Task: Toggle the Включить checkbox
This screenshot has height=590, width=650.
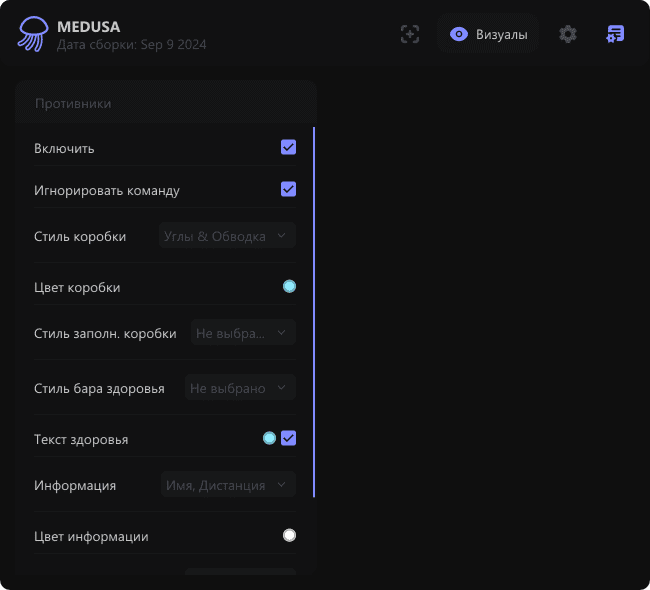Action: (x=288, y=148)
